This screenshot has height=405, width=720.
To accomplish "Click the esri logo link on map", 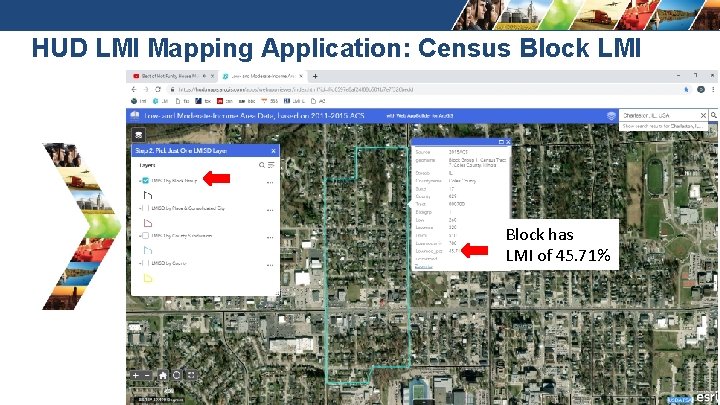I will (707, 397).
